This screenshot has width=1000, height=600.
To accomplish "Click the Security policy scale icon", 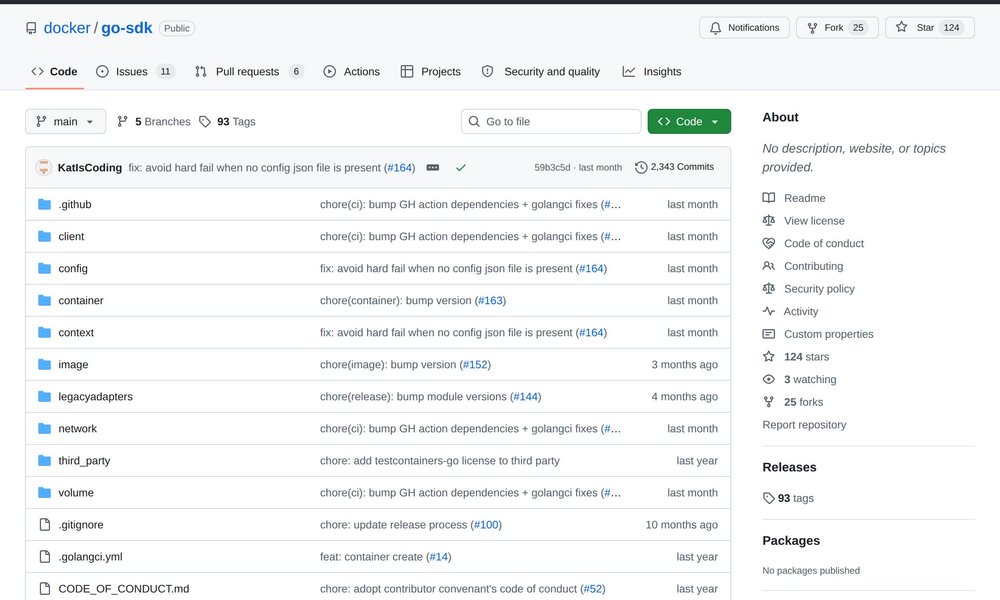I will pyautogui.click(x=768, y=288).
